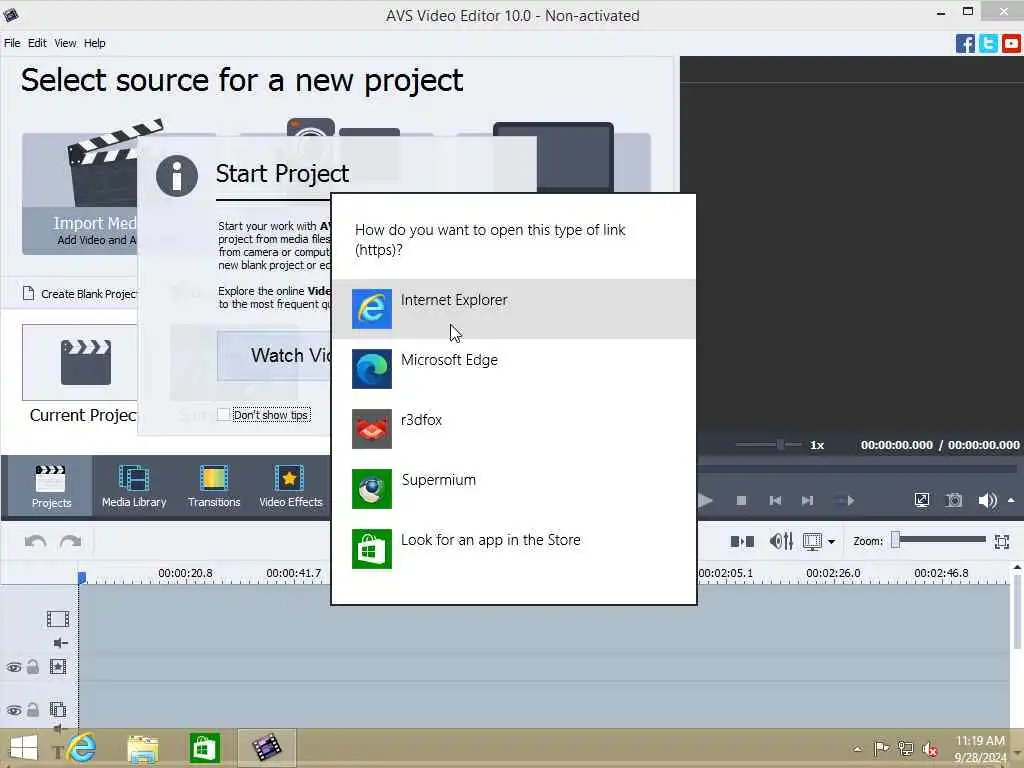
Task: Show hidden tray icons arrow
Action: (857, 749)
